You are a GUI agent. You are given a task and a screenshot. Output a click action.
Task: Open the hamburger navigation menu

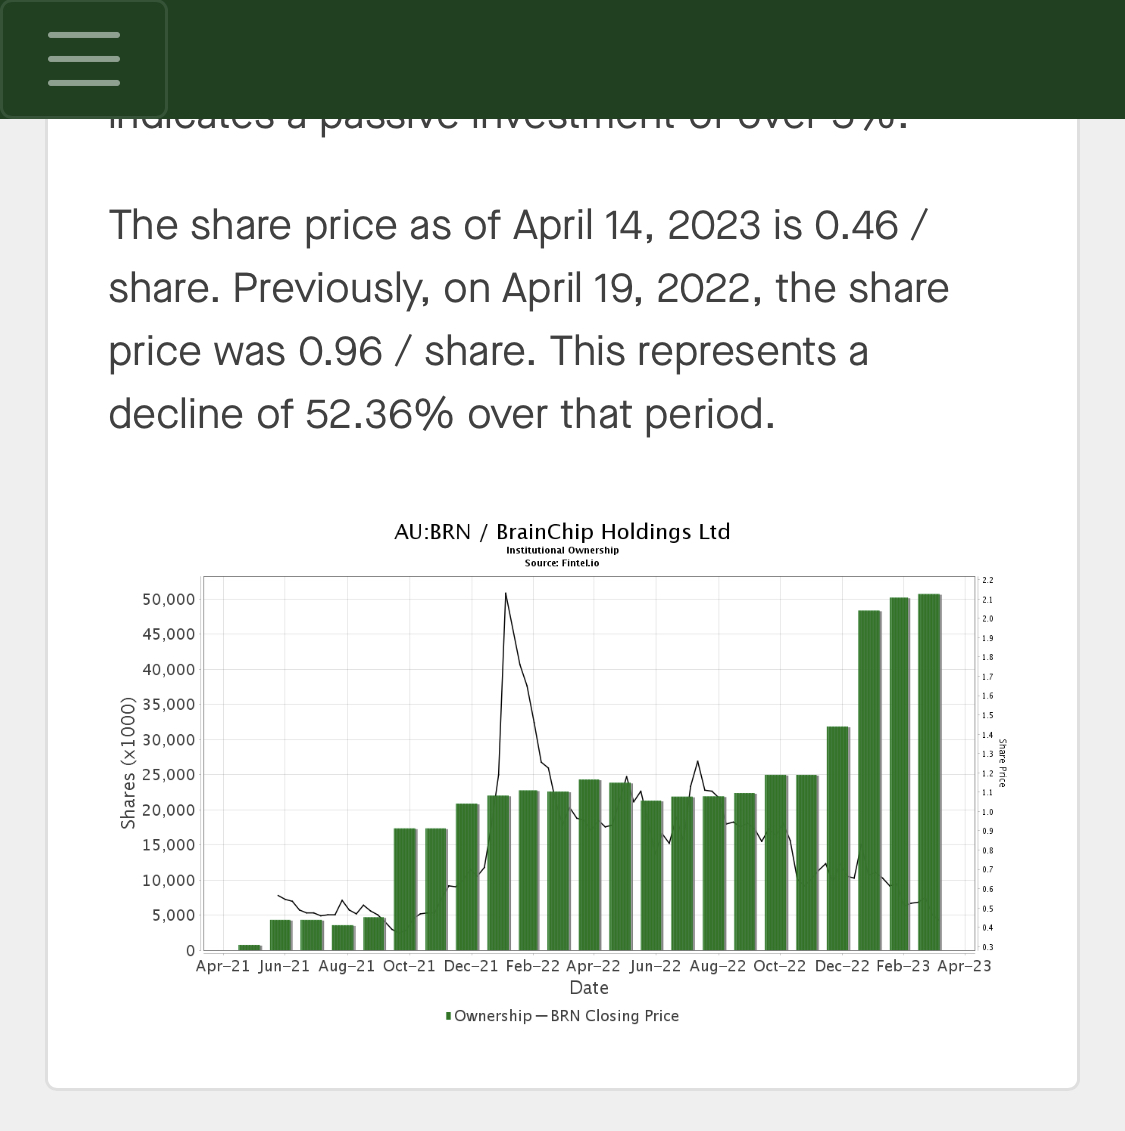tap(84, 59)
